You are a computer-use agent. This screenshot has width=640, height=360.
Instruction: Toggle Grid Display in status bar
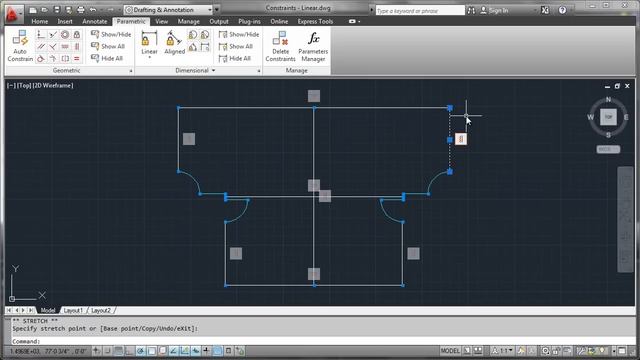[x=118, y=351]
